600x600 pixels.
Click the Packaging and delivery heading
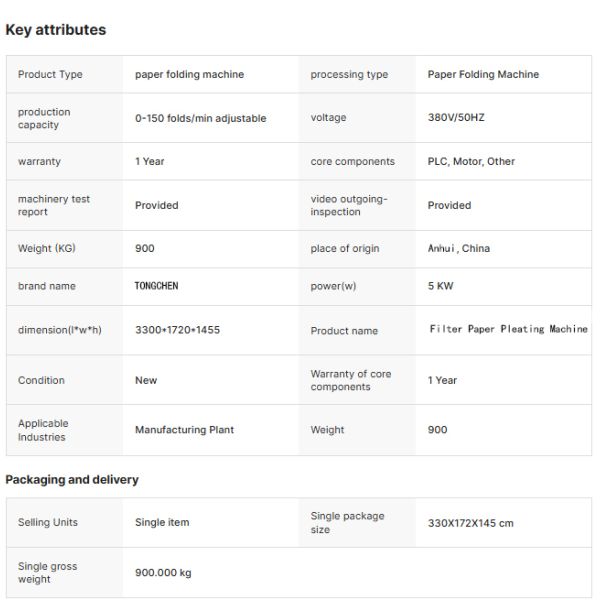(72, 479)
